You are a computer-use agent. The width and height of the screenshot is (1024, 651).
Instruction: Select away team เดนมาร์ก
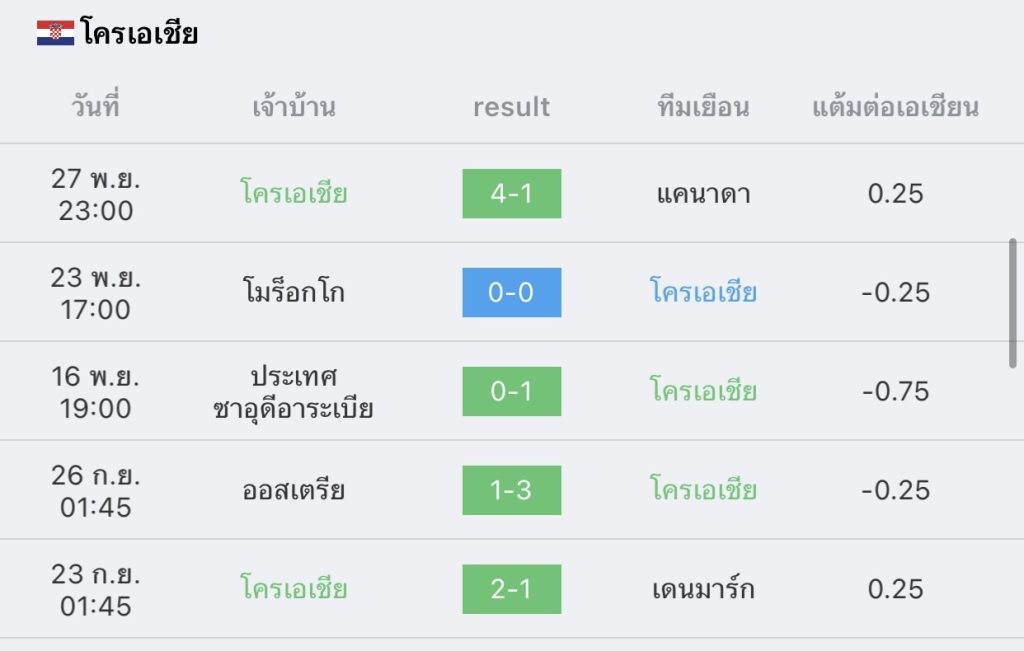tap(703, 588)
